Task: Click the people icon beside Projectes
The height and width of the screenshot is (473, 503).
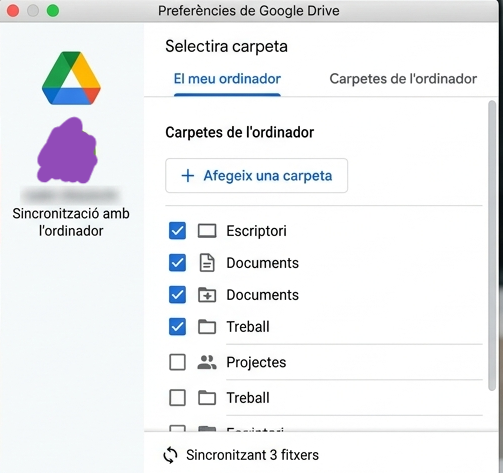Action: (x=207, y=362)
